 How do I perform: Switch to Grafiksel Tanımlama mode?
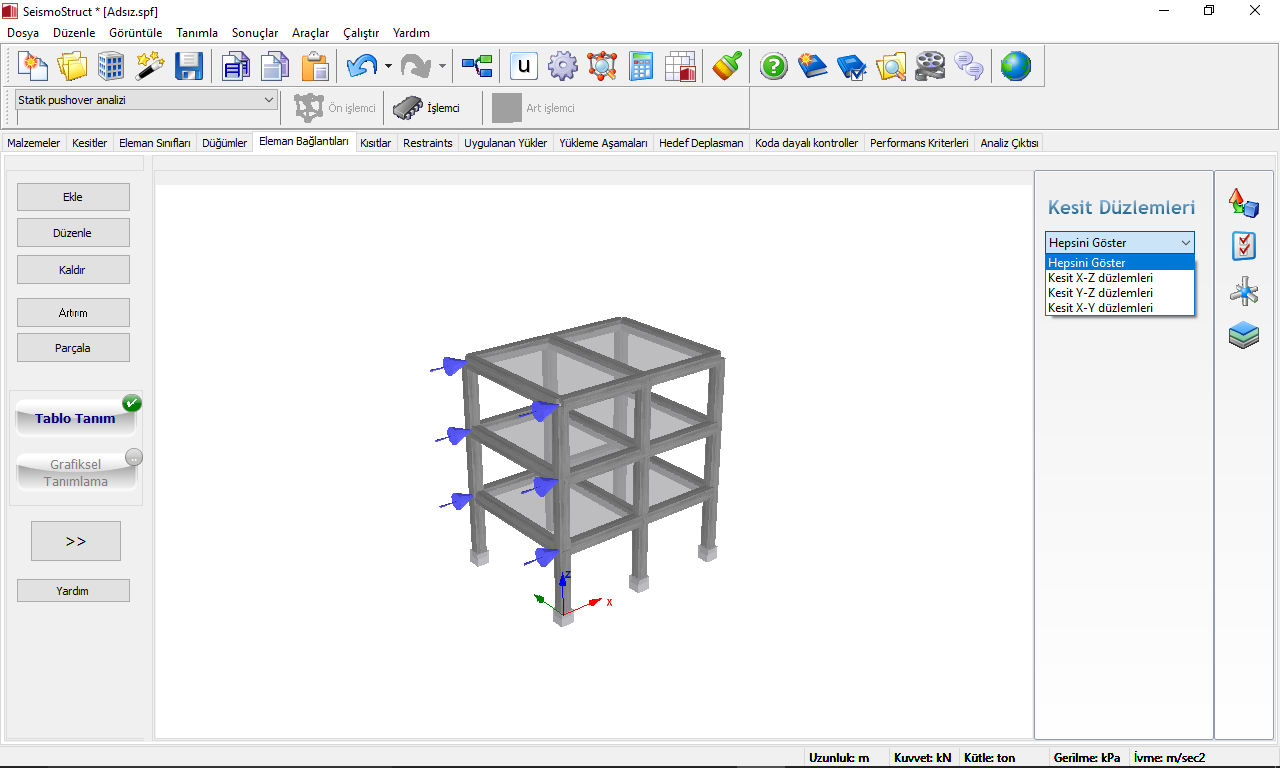click(76, 473)
